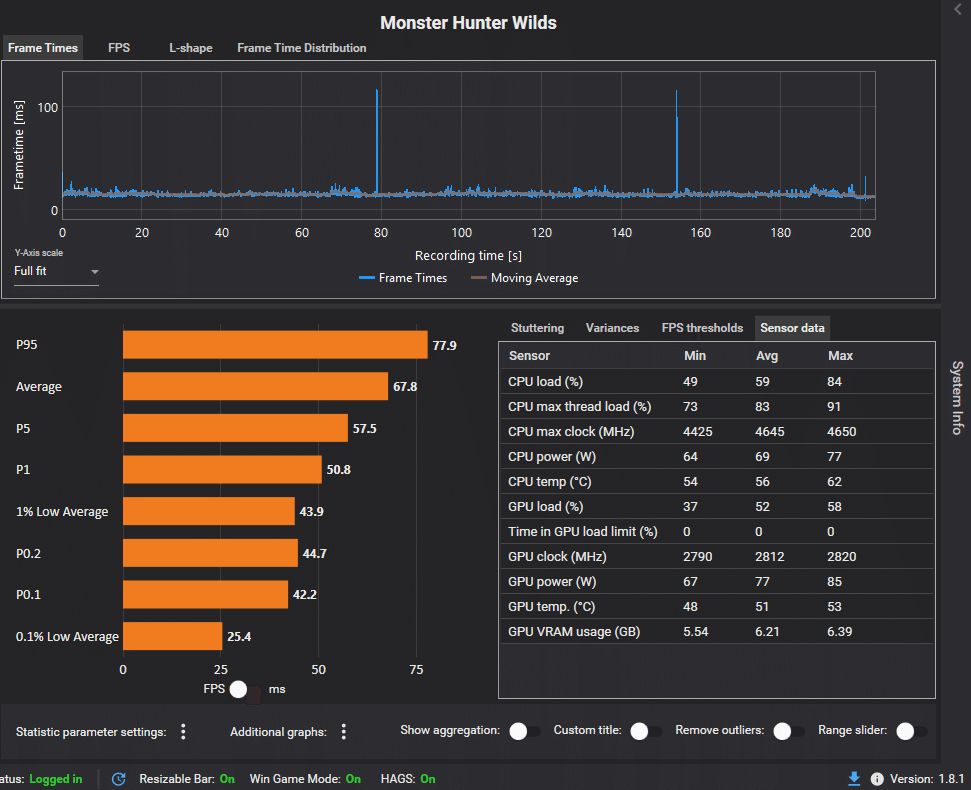971x790 pixels.
Task: Switch to FPS tab
Action: (119, 48)
